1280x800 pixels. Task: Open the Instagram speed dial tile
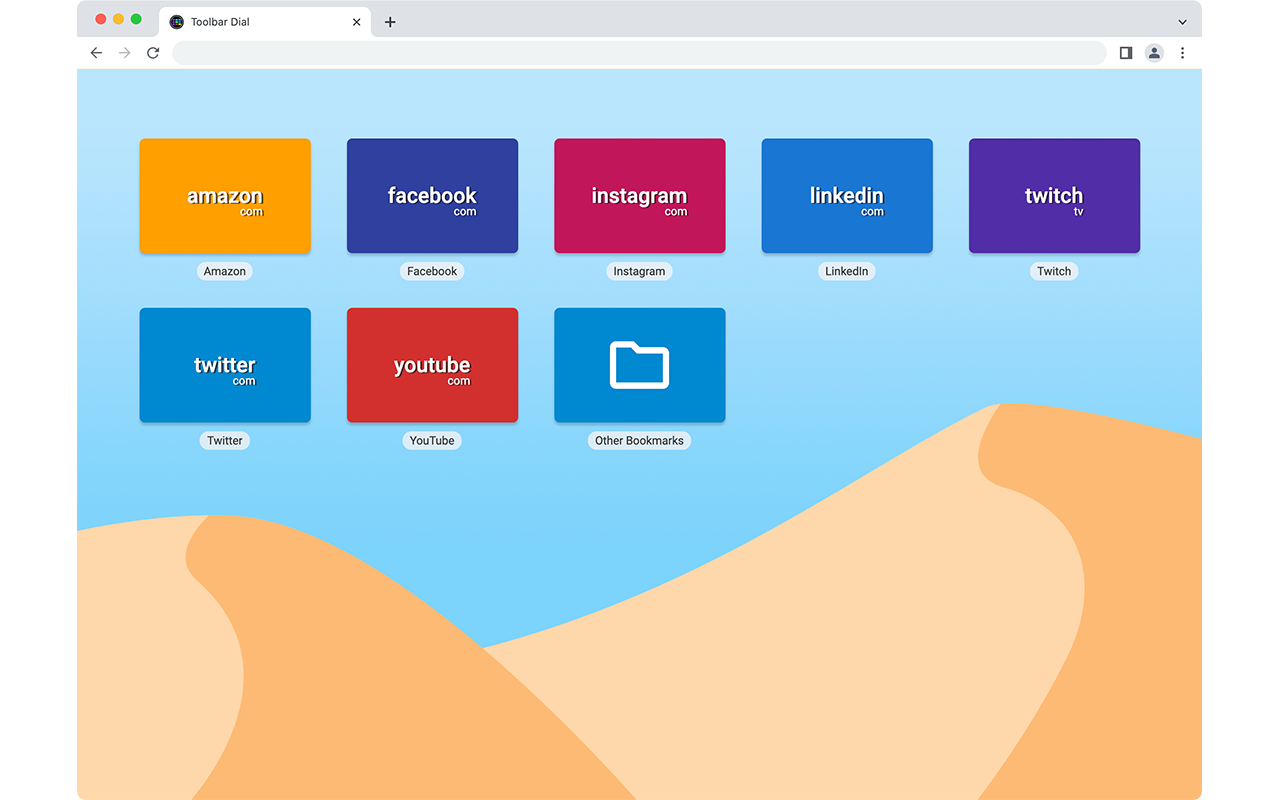click(640, 196)
